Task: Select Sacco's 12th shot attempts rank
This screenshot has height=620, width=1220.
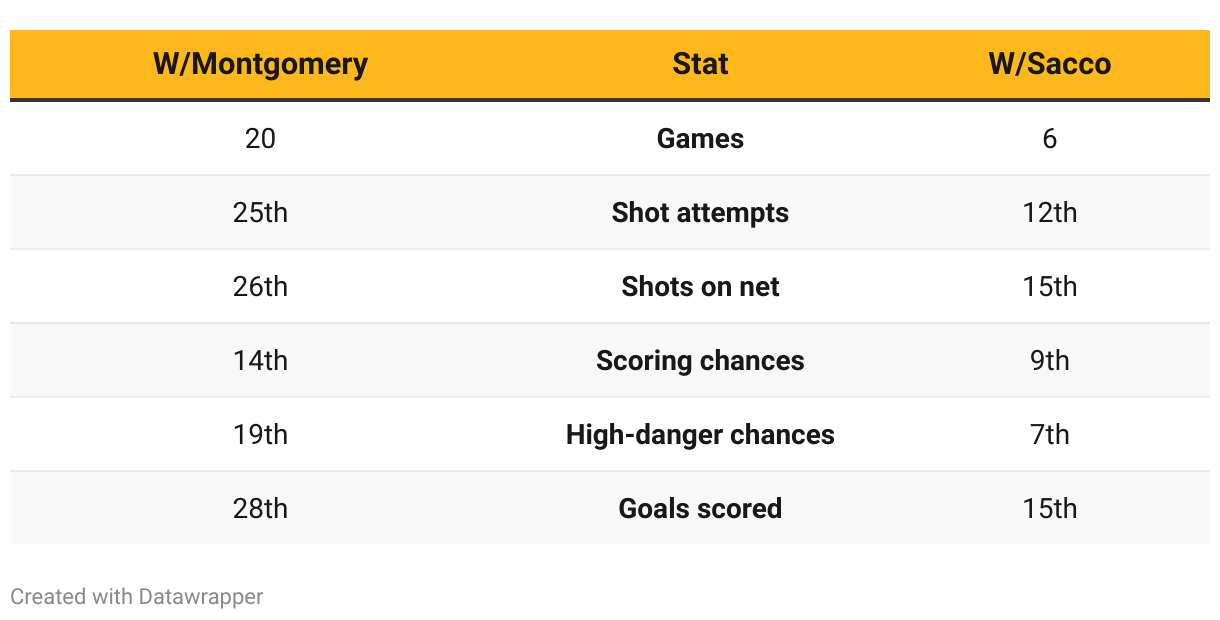Action: pyautogui.click(x=1049, y=212)
